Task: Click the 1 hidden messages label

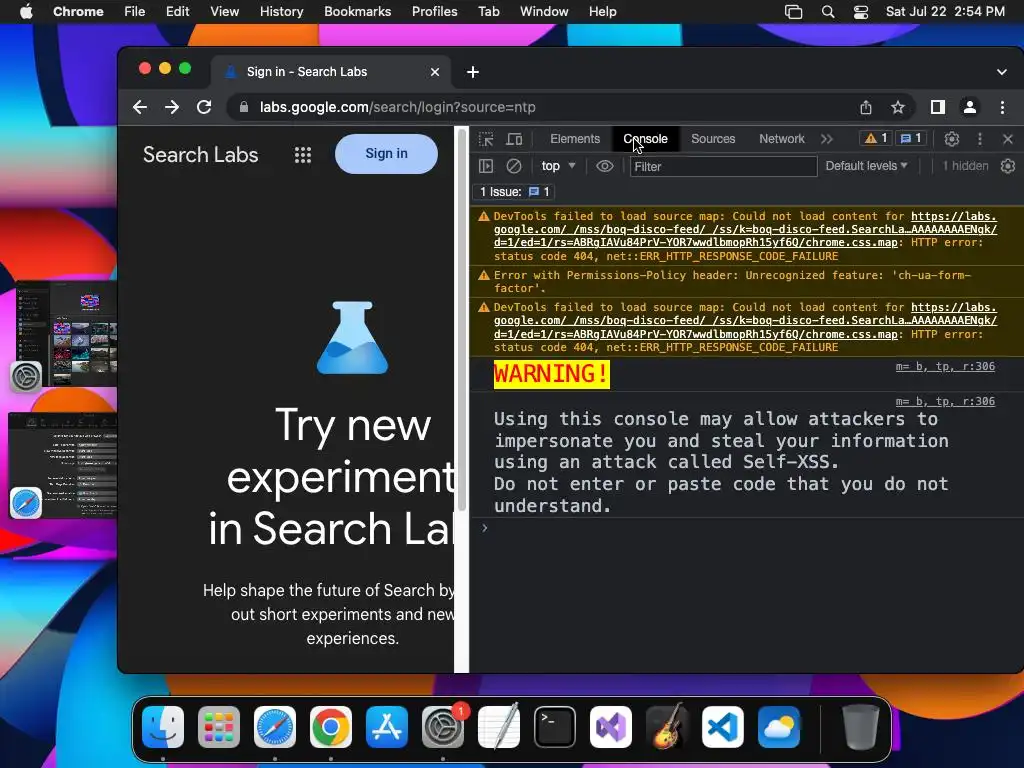Action: pos(965,166)
